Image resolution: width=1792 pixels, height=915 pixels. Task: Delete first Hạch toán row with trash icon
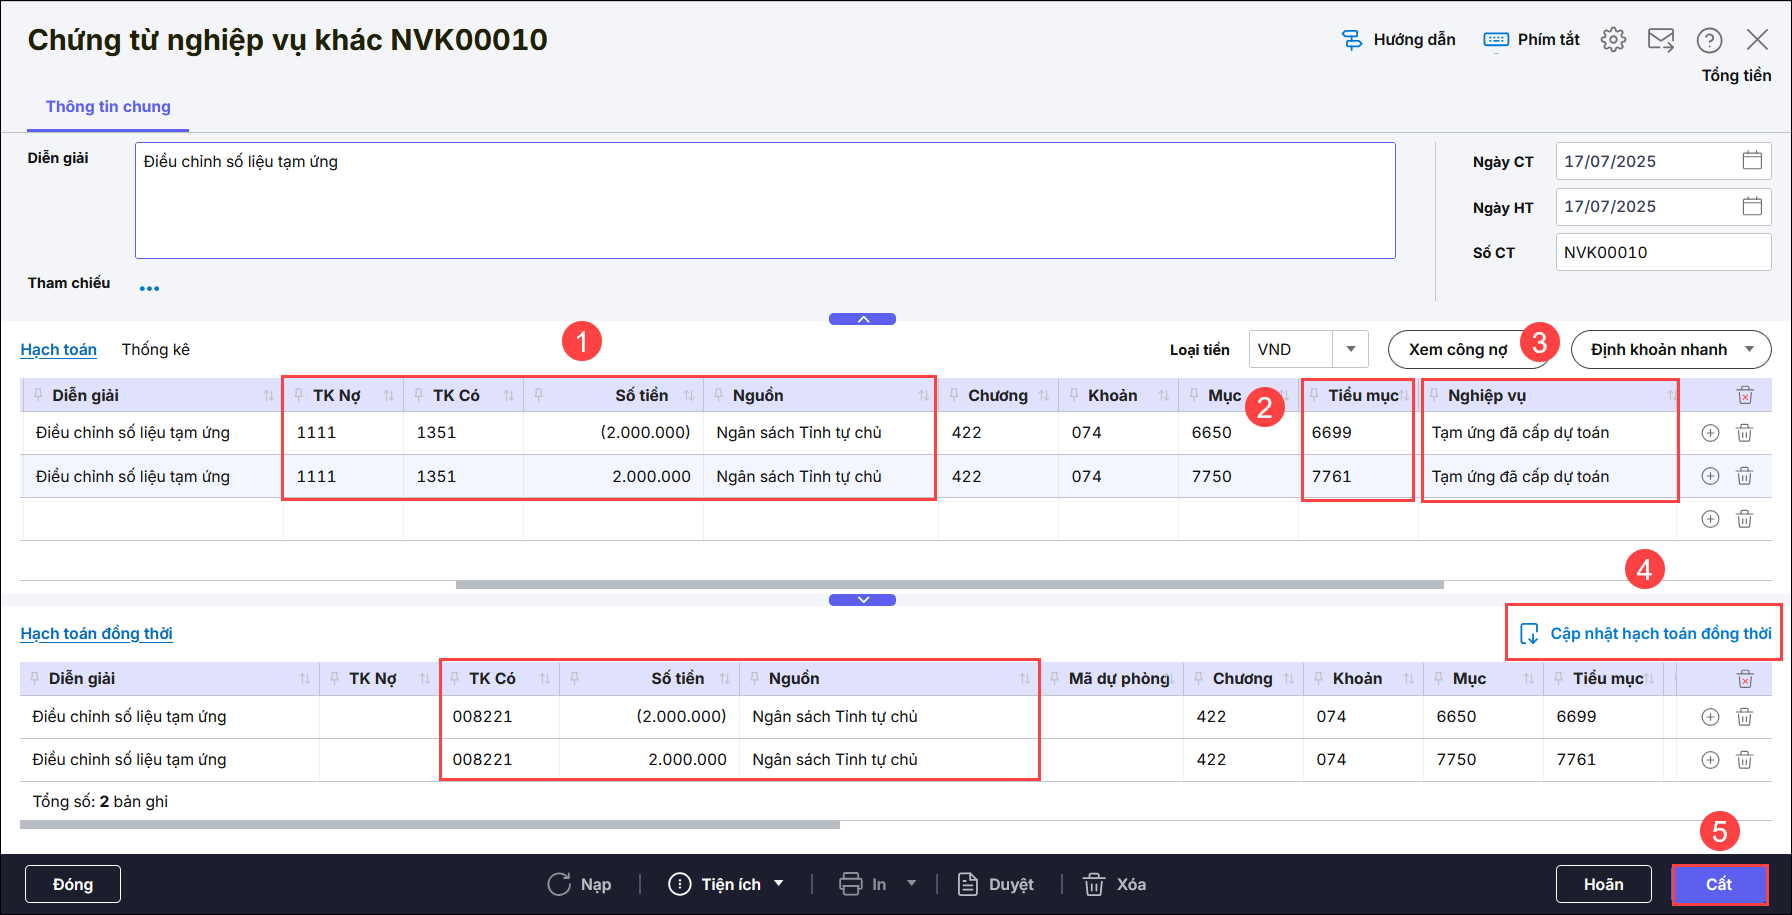(x=1744, y=433)
